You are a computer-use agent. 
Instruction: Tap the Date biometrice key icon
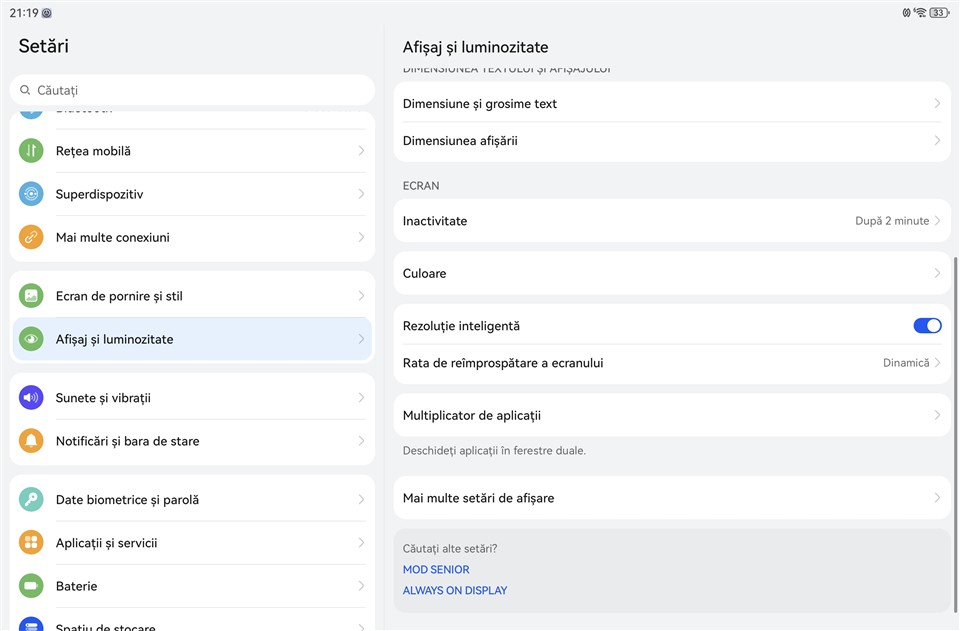(x=31, y=500)
